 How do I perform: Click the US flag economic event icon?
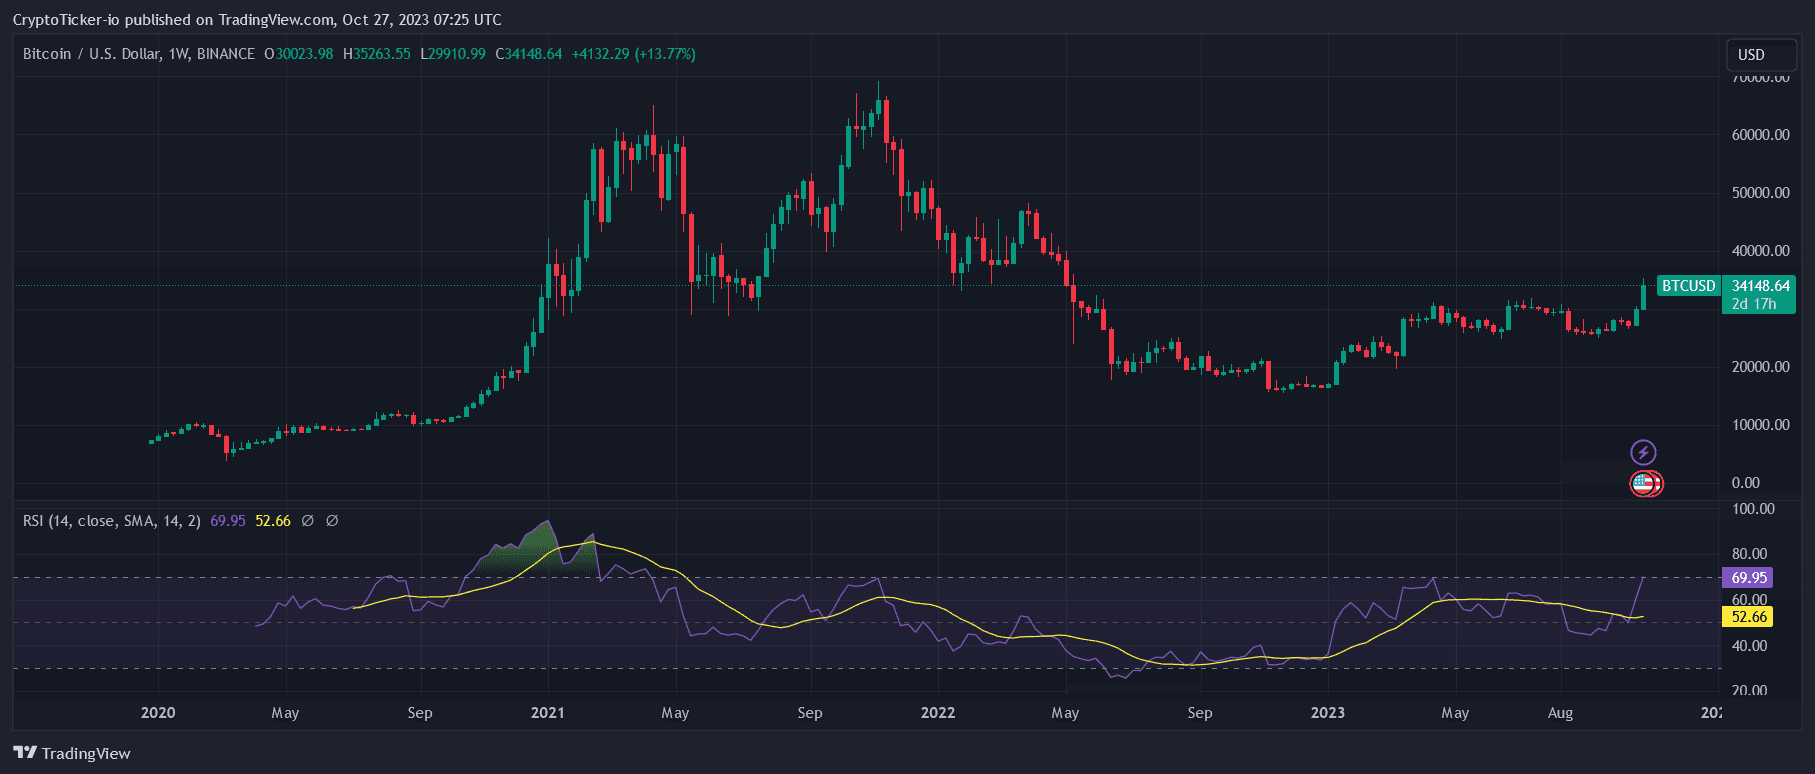(1645, 484)
